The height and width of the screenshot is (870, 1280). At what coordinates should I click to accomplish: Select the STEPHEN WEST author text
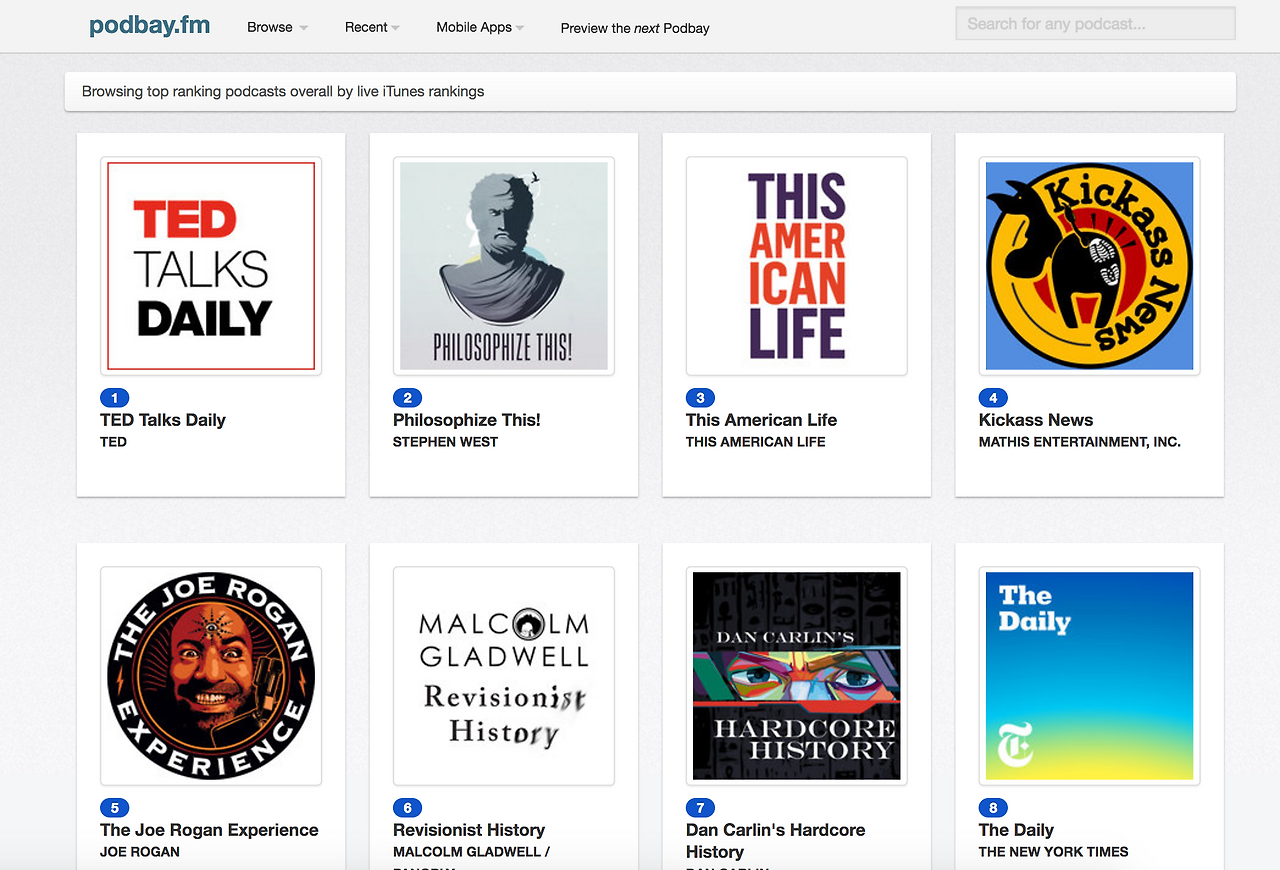pyautogui.click(x=446, y=442)
